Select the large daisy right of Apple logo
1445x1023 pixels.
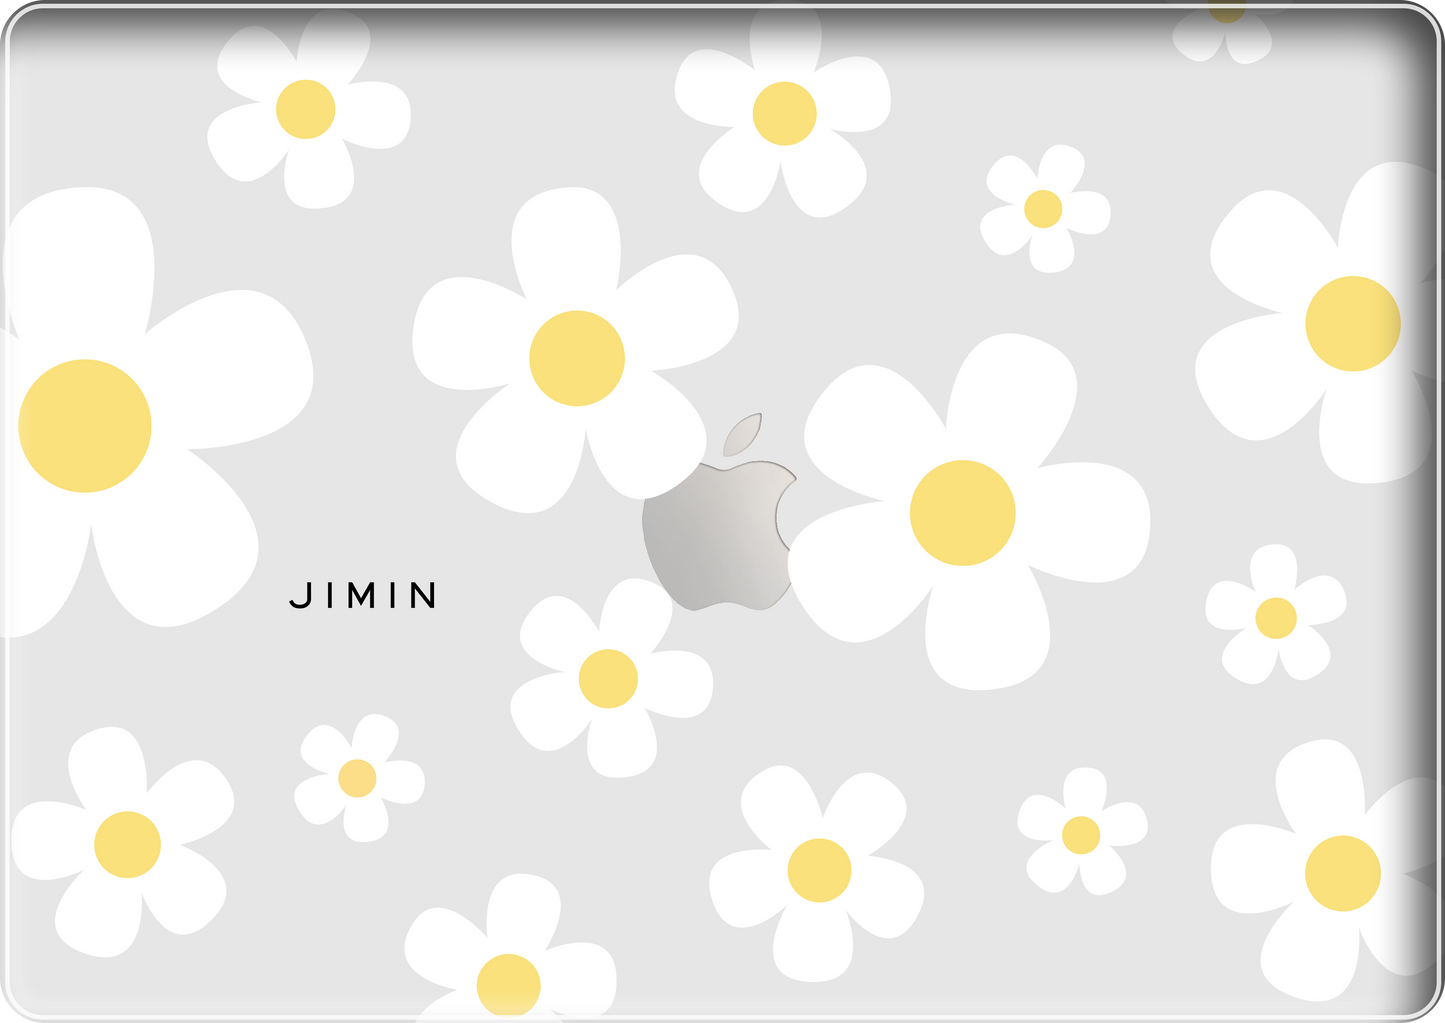[x=962, y=513]
